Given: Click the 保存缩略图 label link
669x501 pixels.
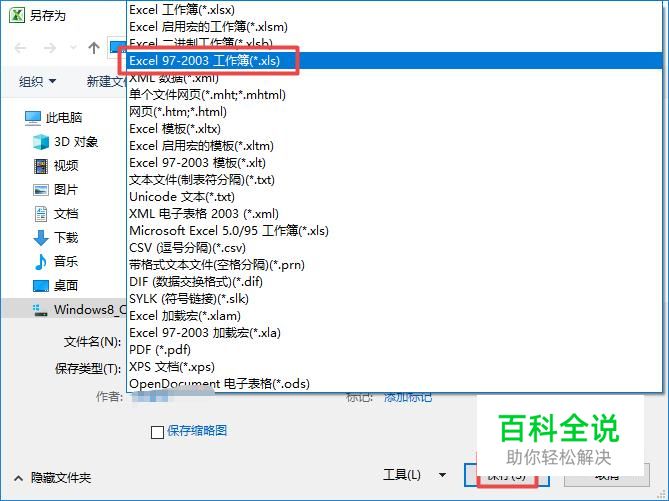Looking at the screenshot, I should pyautogui.click(x=197, y=431).
